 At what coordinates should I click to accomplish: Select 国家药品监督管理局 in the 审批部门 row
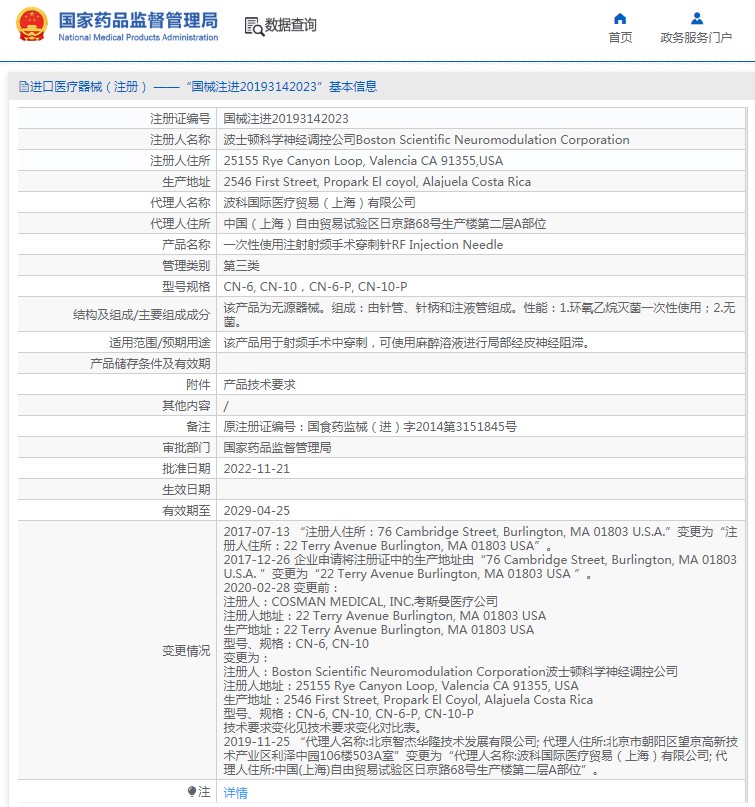coord(277,448)
